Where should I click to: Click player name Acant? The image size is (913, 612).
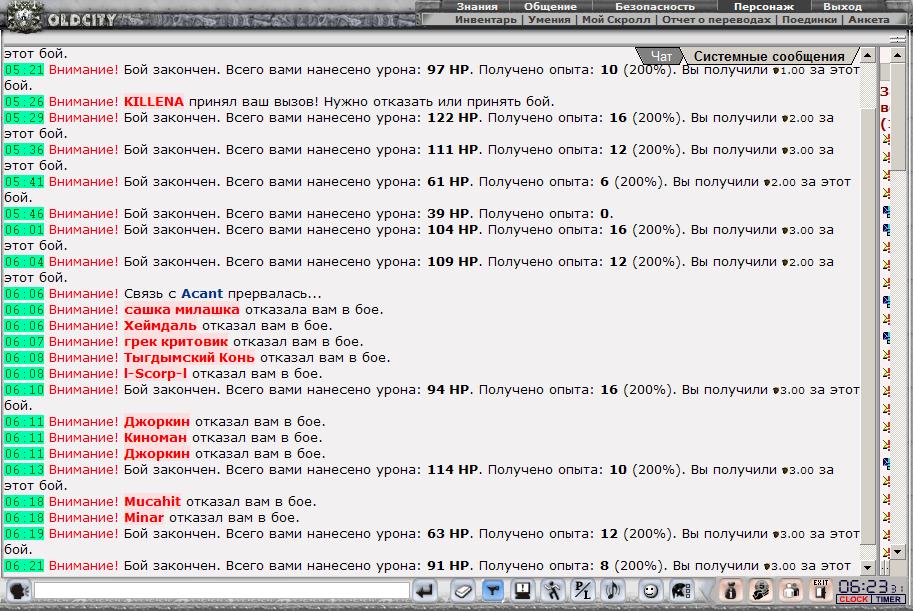point(202,293)
